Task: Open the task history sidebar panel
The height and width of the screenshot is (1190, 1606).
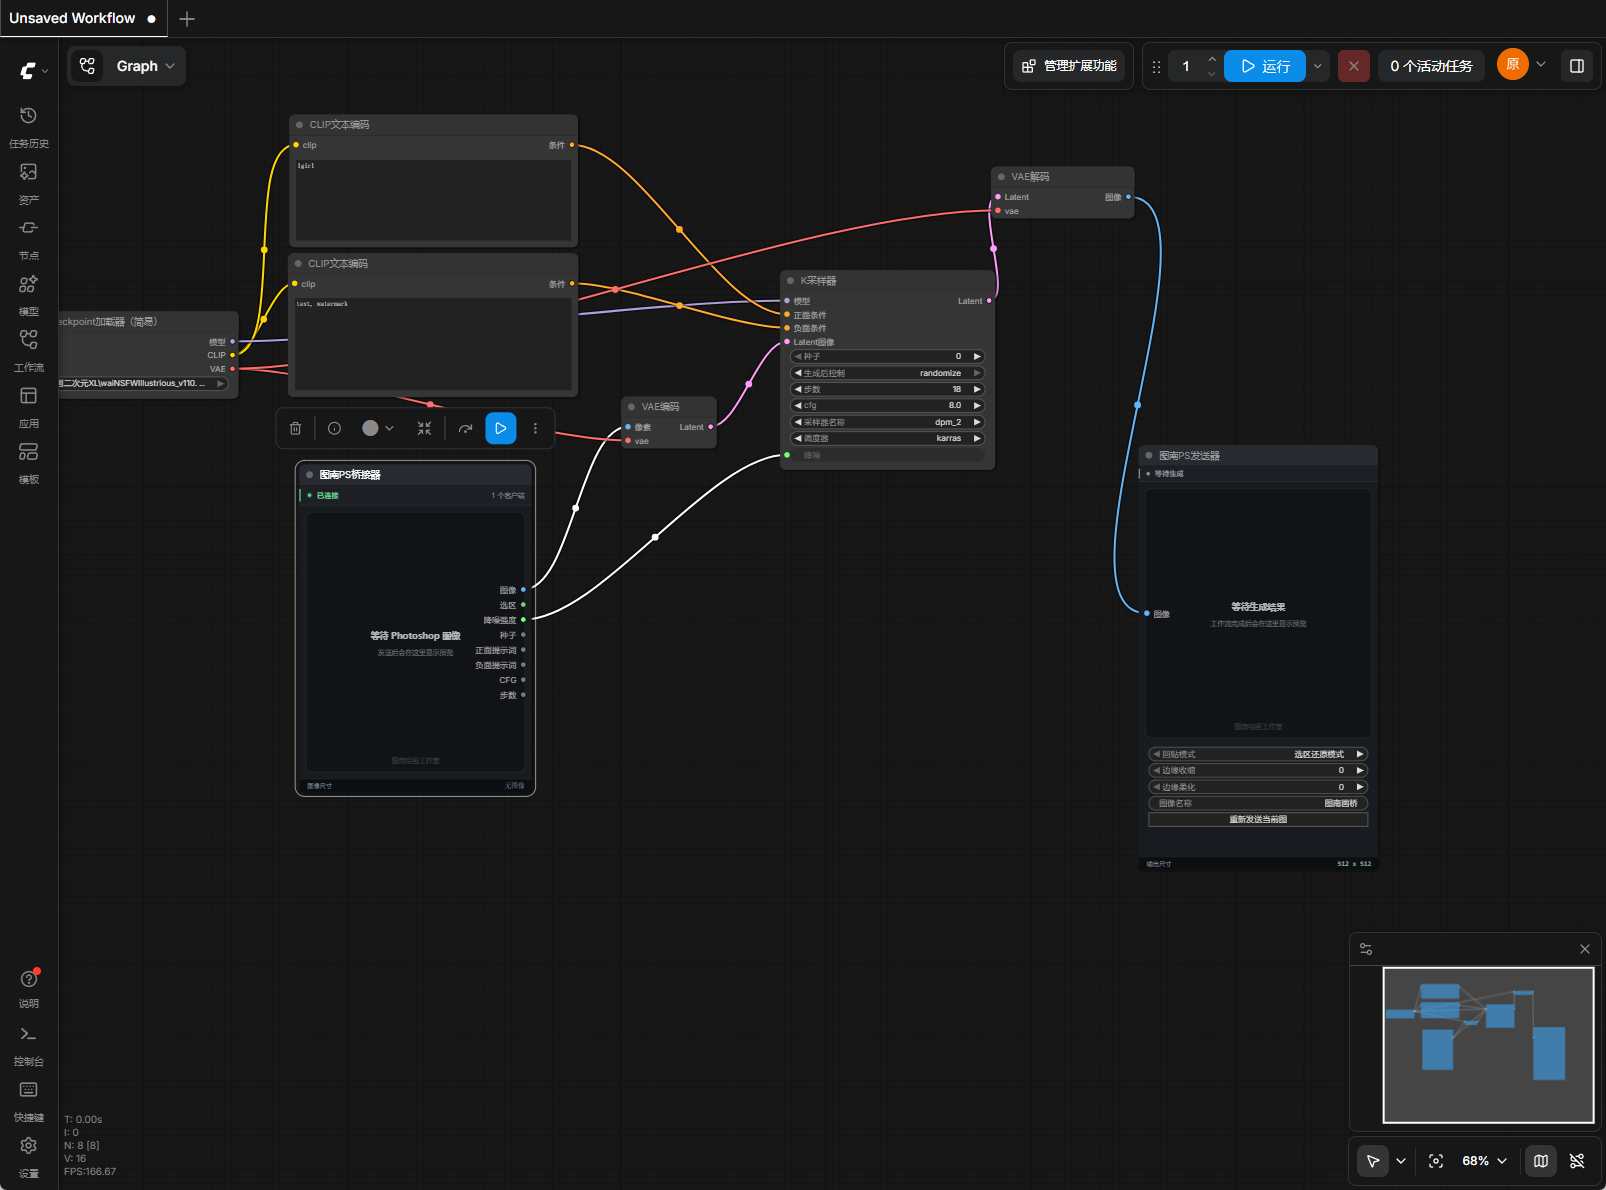Action: [28, 126]
